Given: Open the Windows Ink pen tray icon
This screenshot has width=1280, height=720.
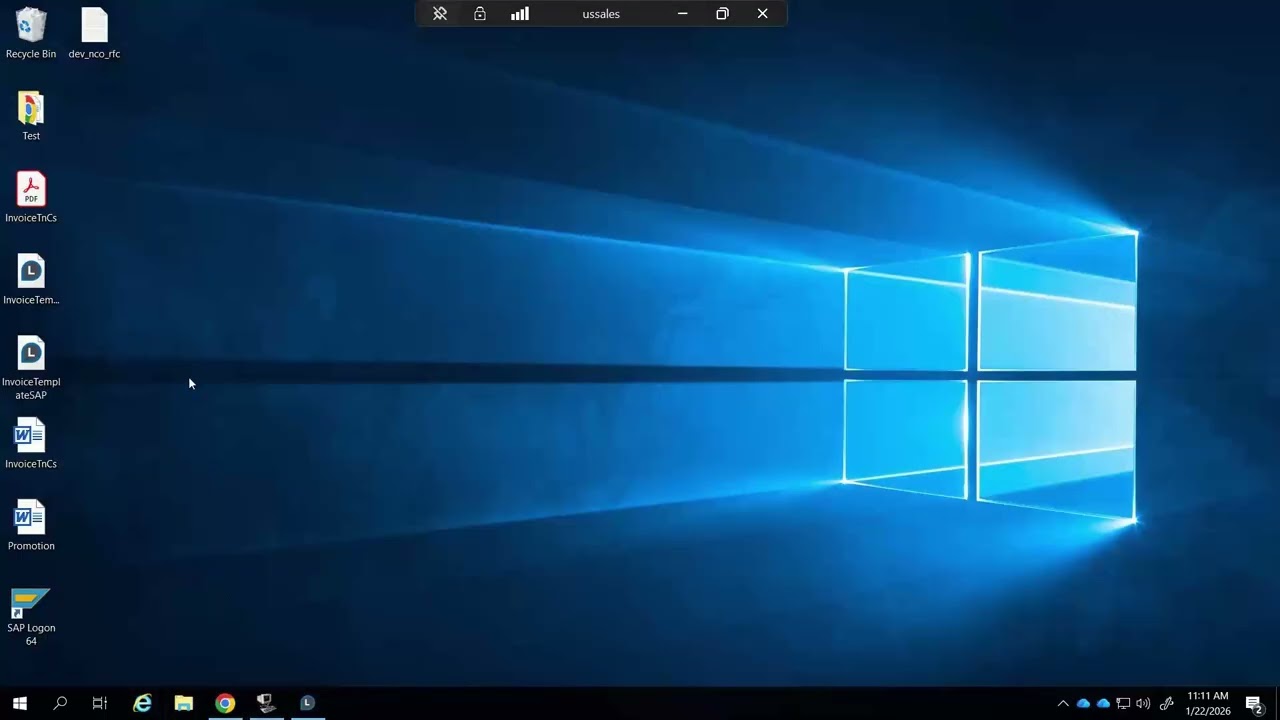Looking at the screenshot, I should click(x=1166, y=704).
